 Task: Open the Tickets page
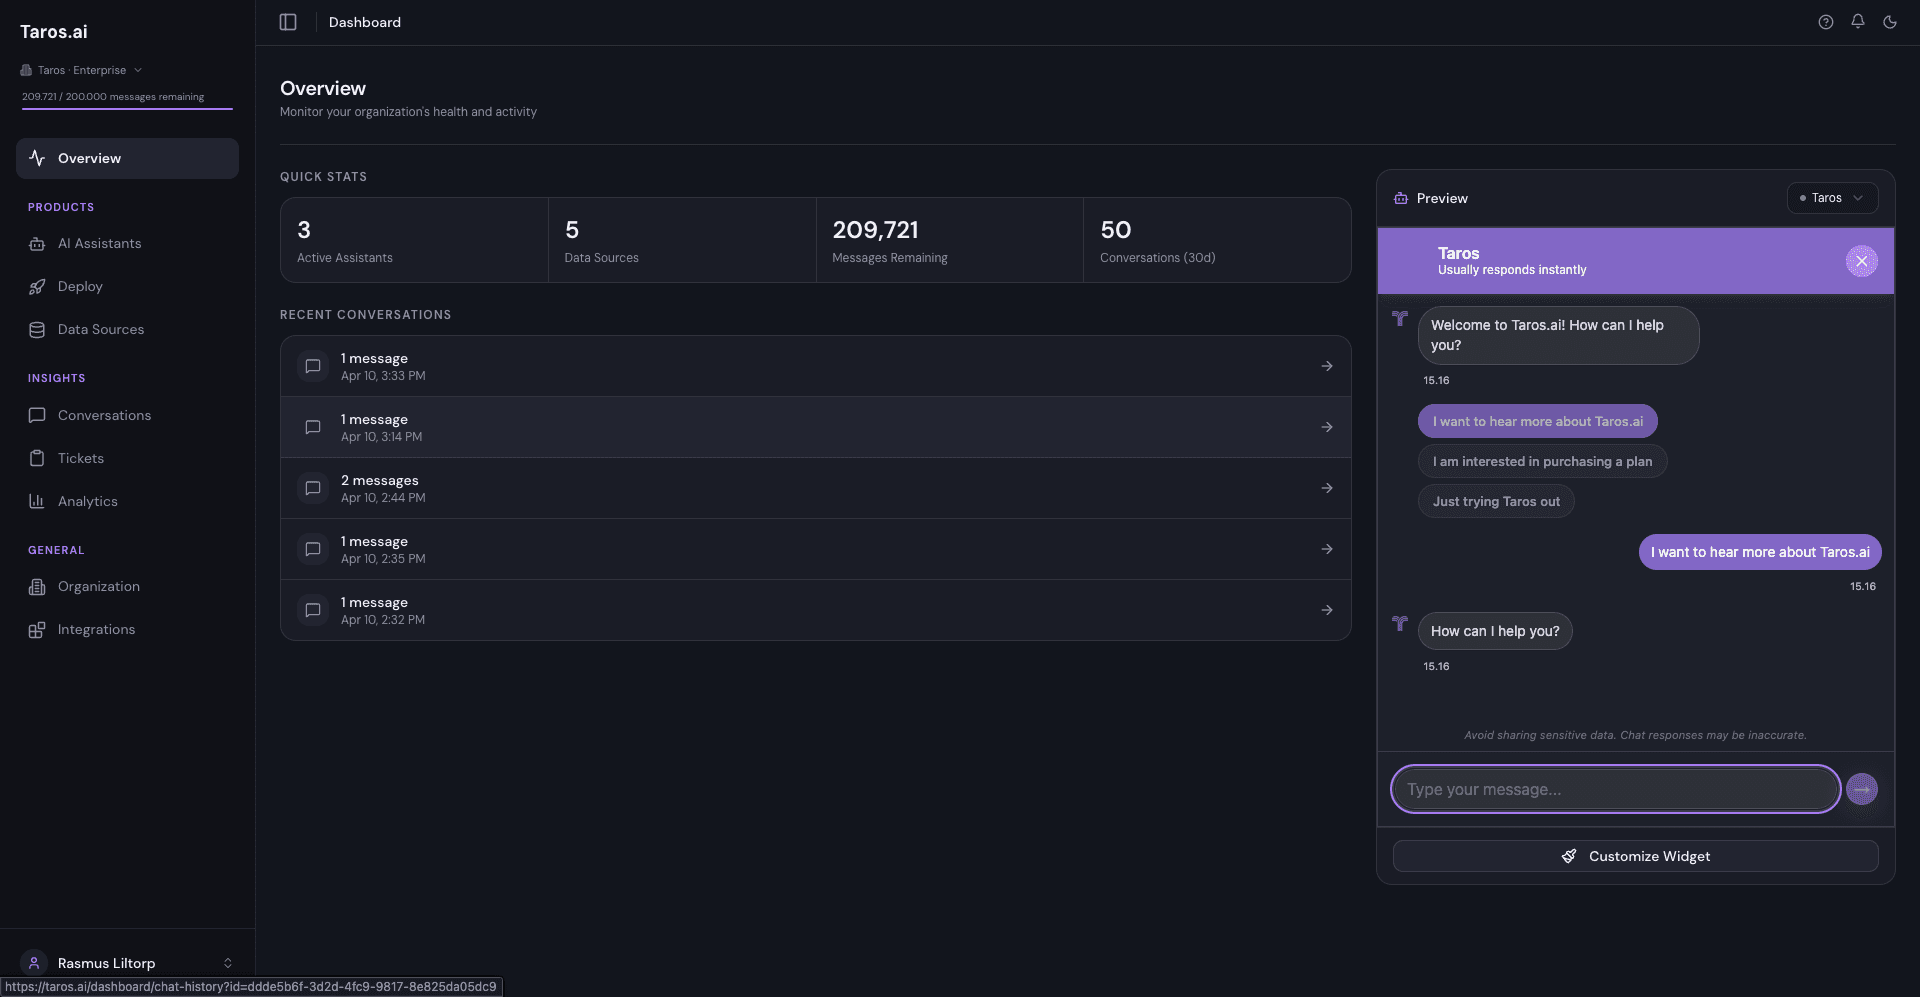[x=127, y=458]
